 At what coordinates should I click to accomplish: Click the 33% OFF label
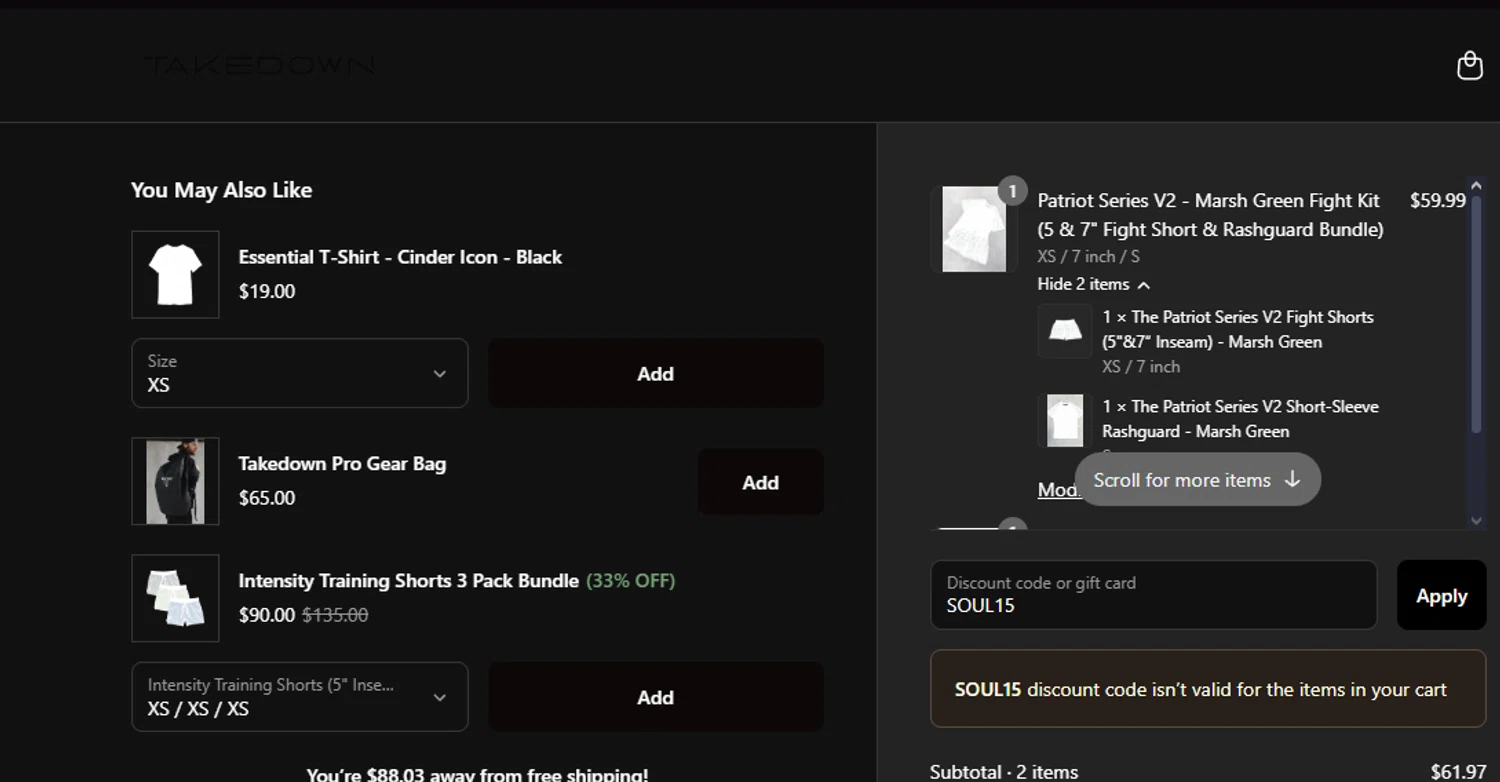pos(631,581)
